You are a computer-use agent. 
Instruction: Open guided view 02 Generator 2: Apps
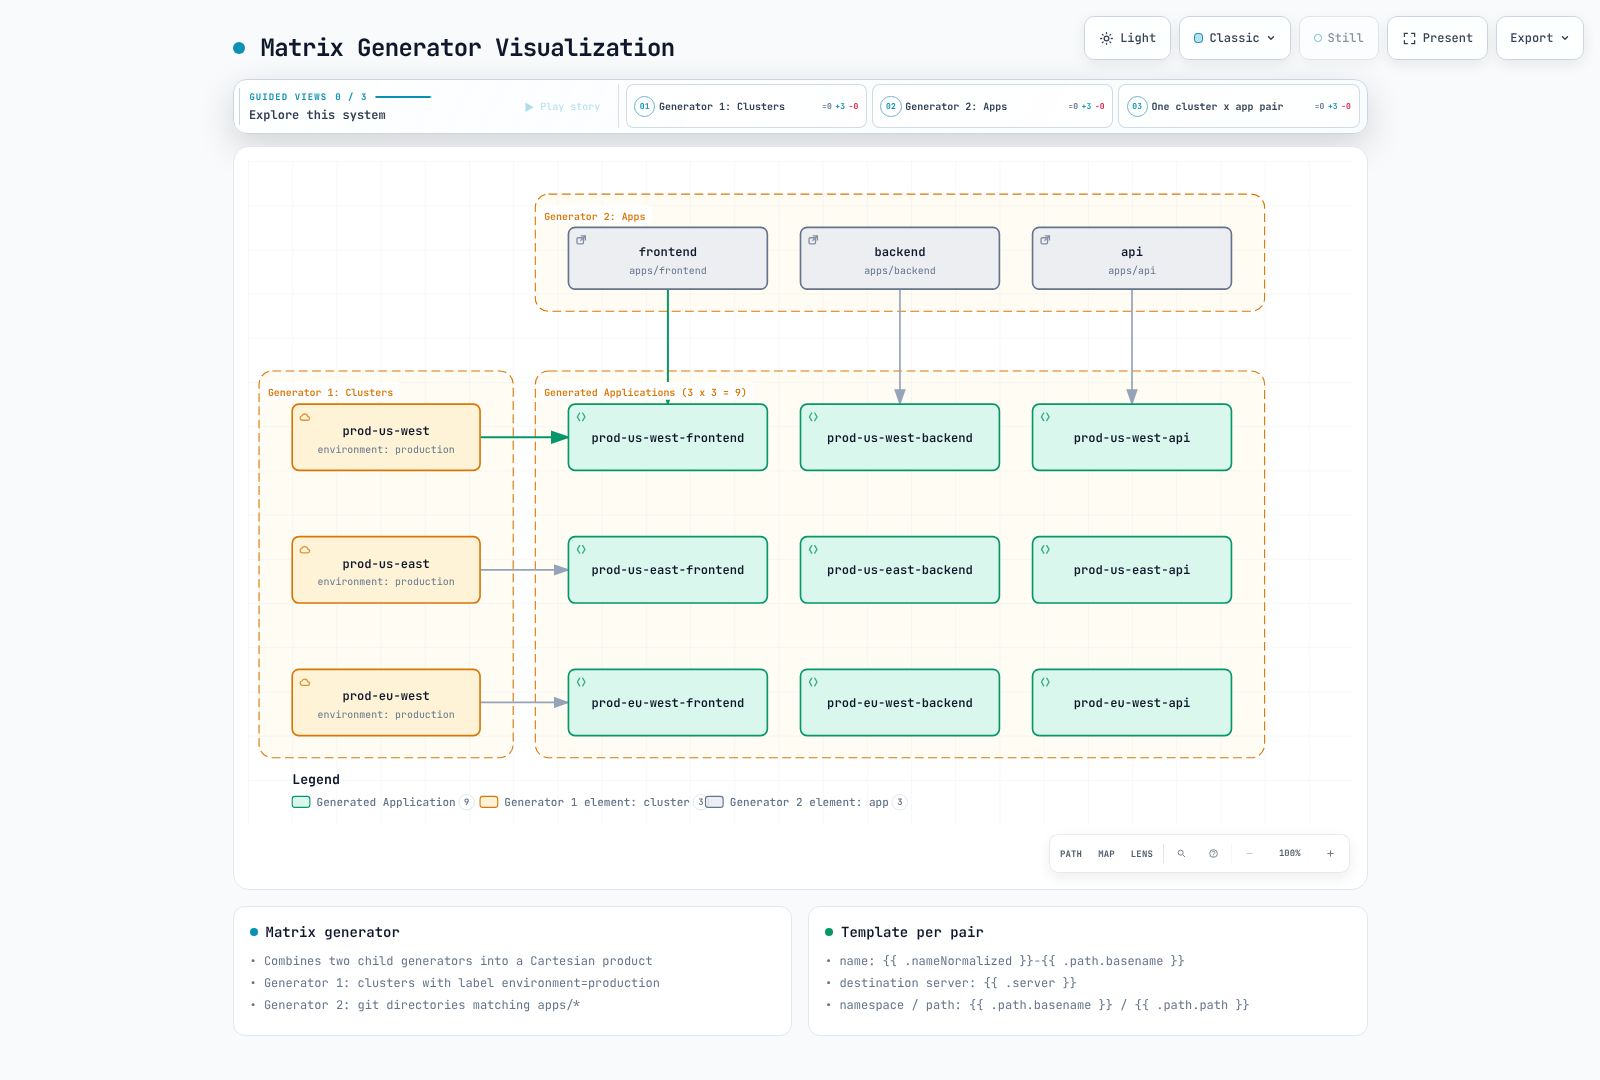(x=992, y=106)
